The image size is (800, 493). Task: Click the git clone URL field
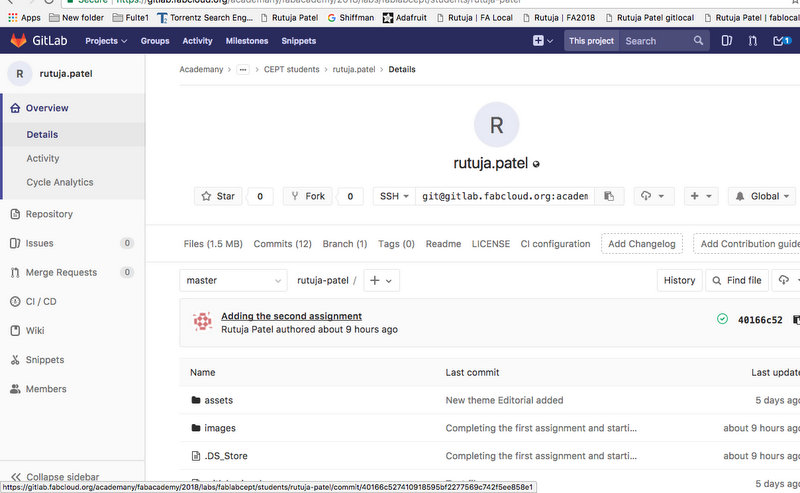point(505,196)
